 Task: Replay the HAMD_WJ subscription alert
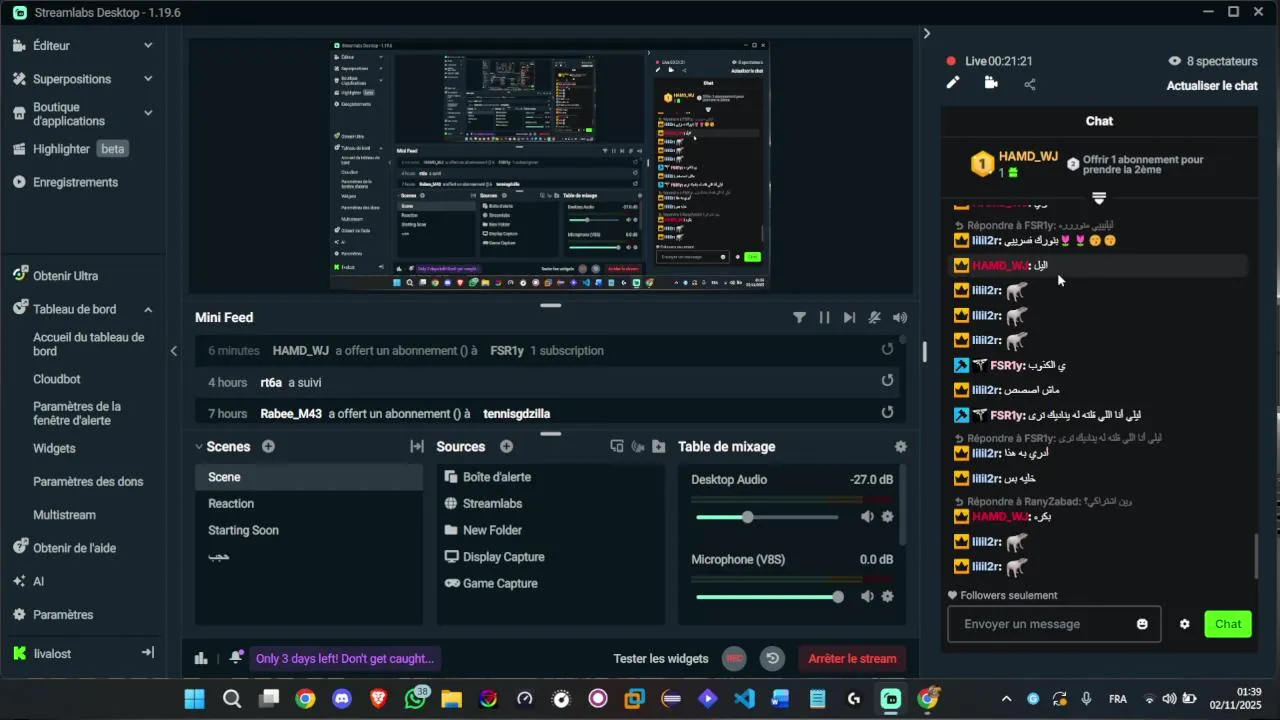(x=887, y=350)
